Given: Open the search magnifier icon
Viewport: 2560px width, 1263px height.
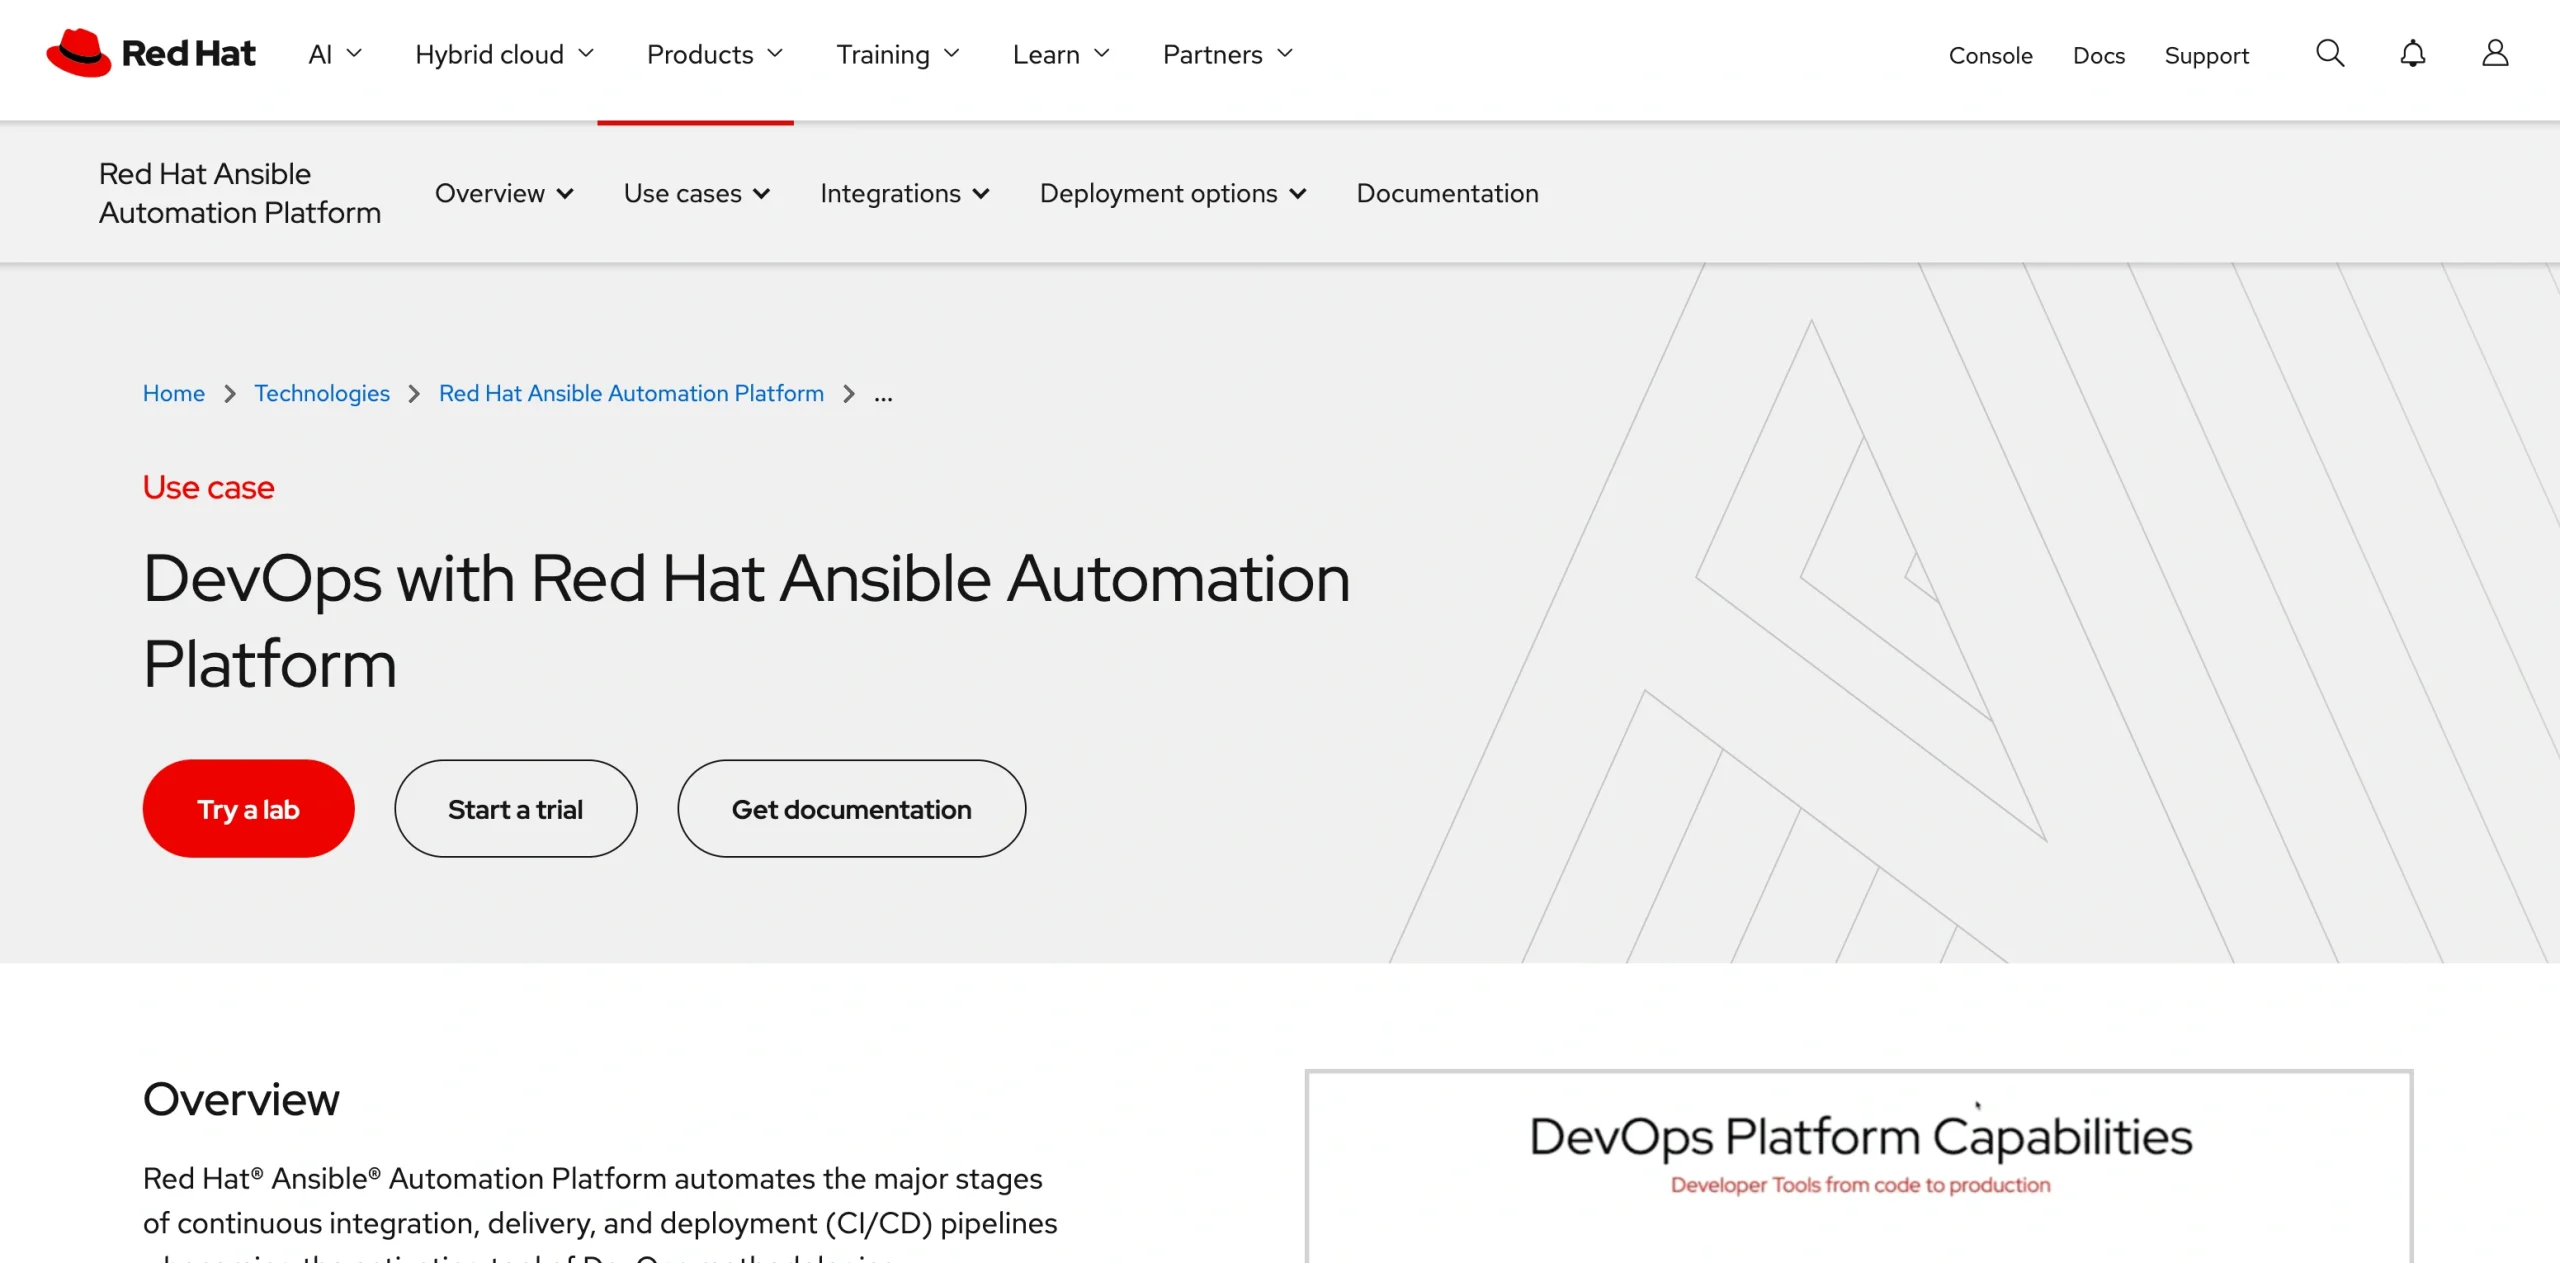Looking at the screenshot, I should [x=2330, y=54].
